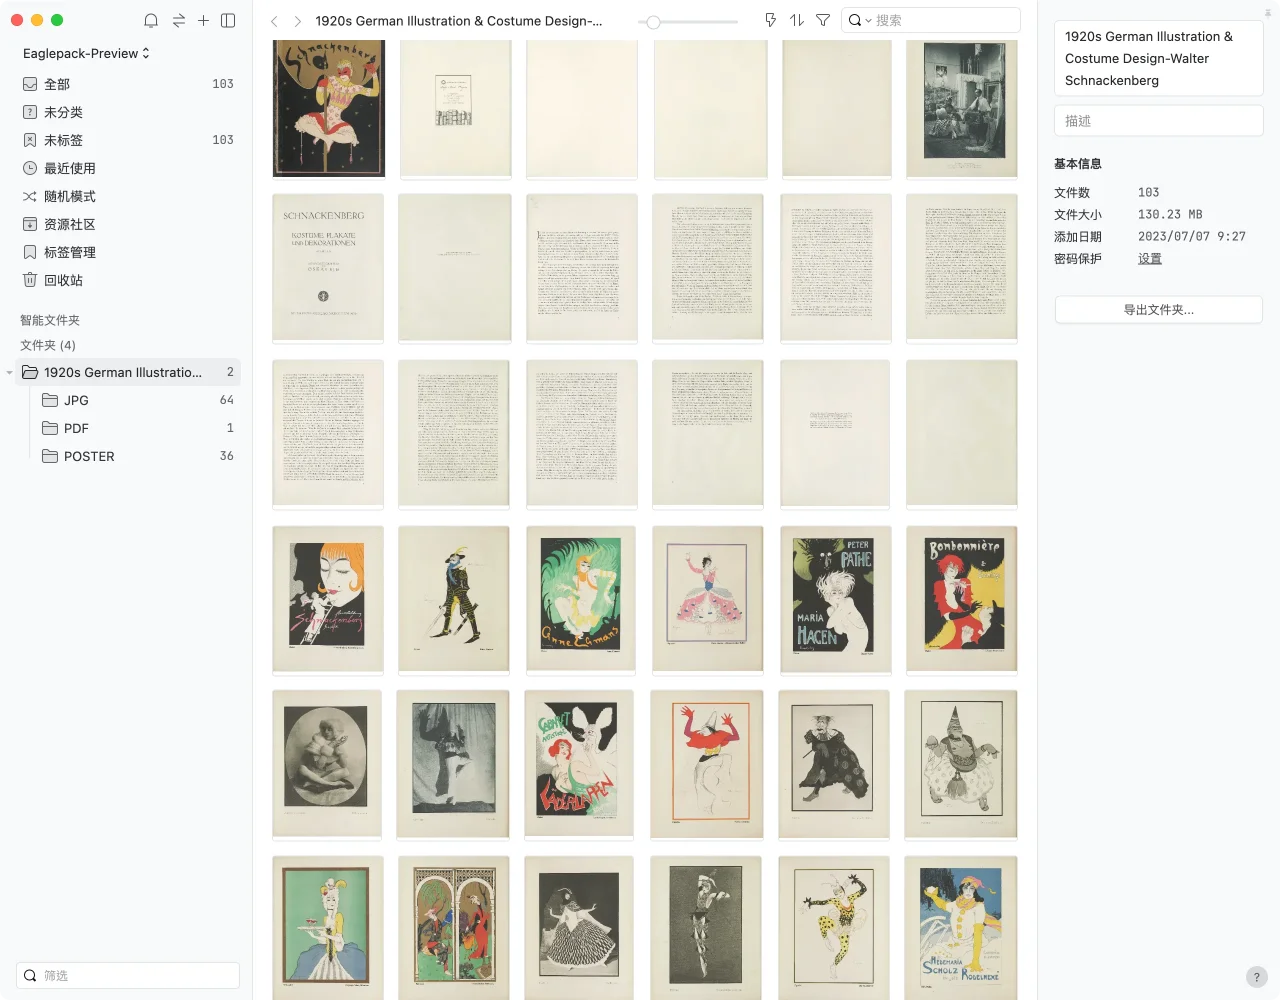Open the two arched panels illustration thumbnail
The image size is (1280, 1000).
click(454, 927)
